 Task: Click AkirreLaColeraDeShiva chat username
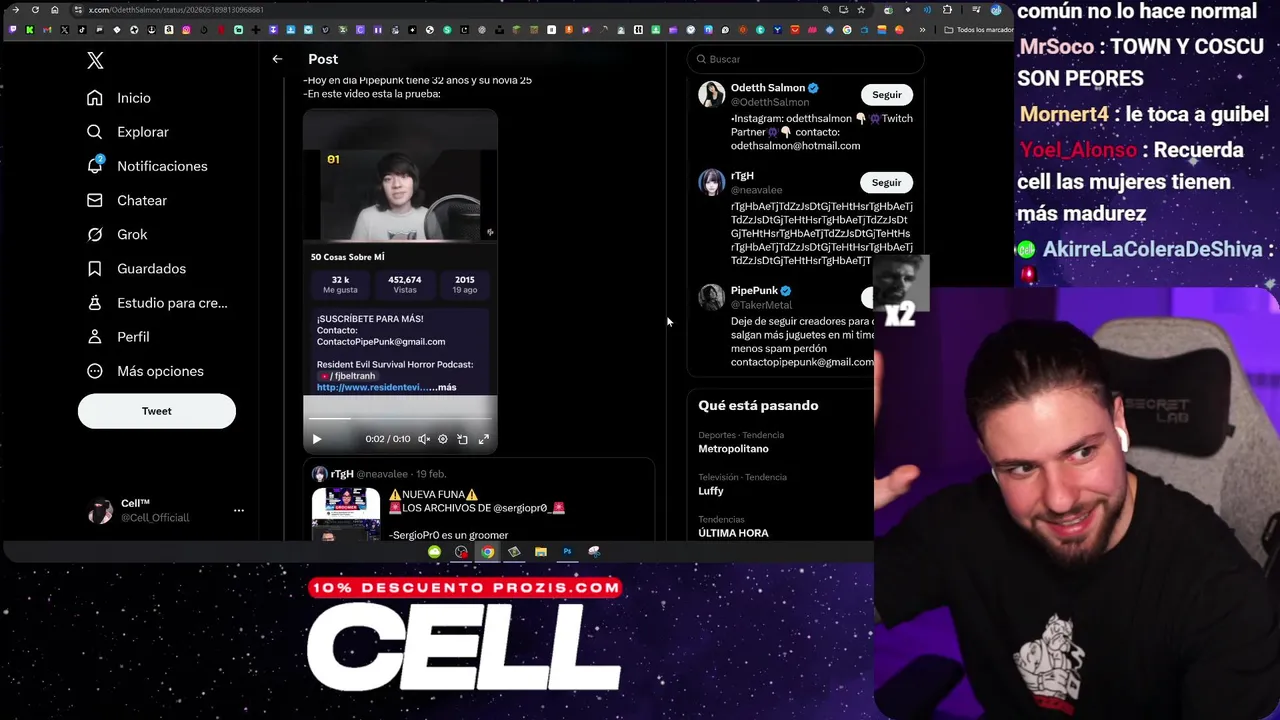1153,249
